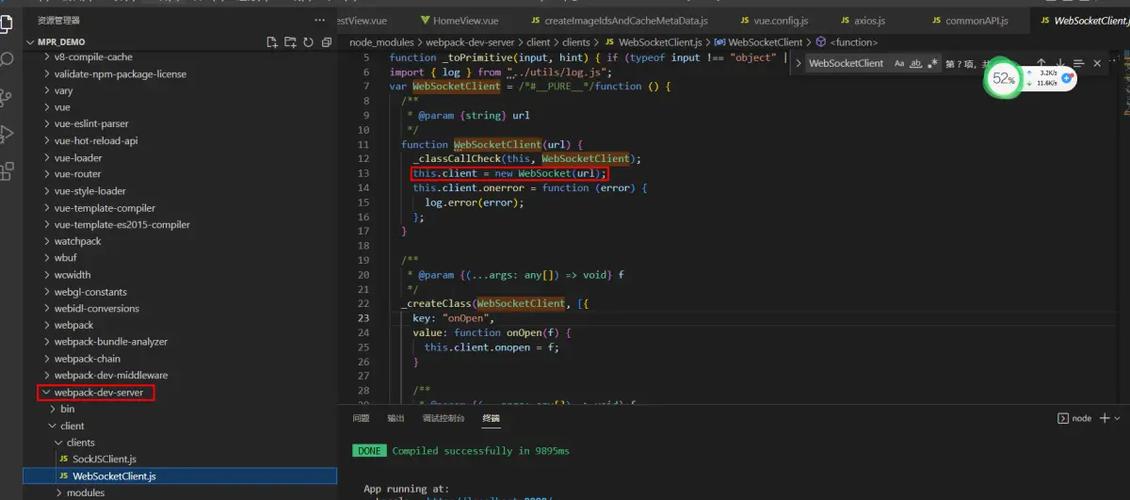Collapse the webpack-dev-server folder
Screen dimensions: 1130x500
[x=46, y=392]
